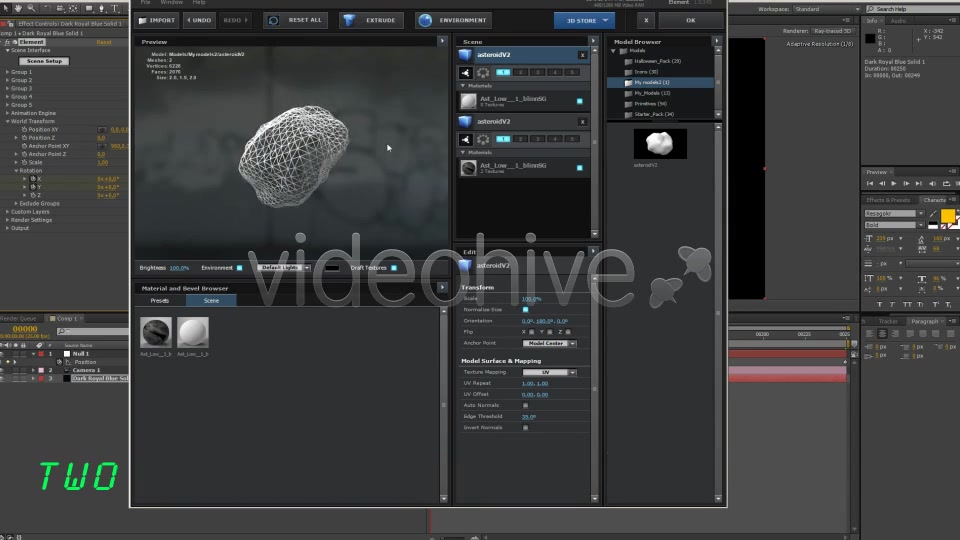Enable Flip X checkbox
This screenshot has width=960, height=540.
tap(531, 332)
